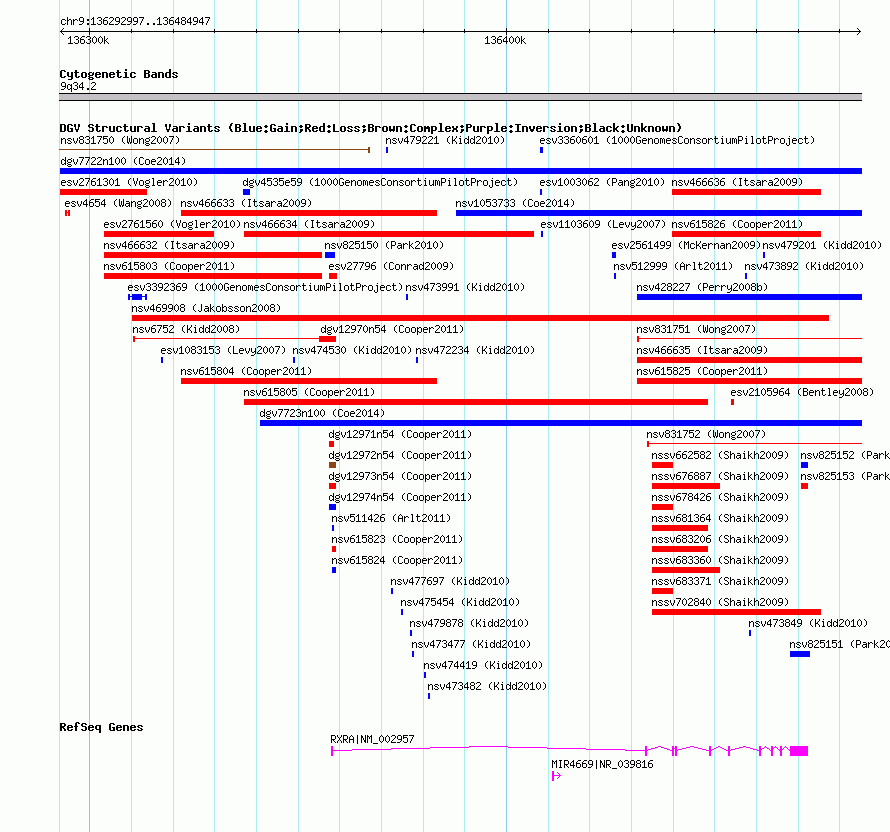Open dgv4535e59 variant label
The image size is (890, 832).
380,182
